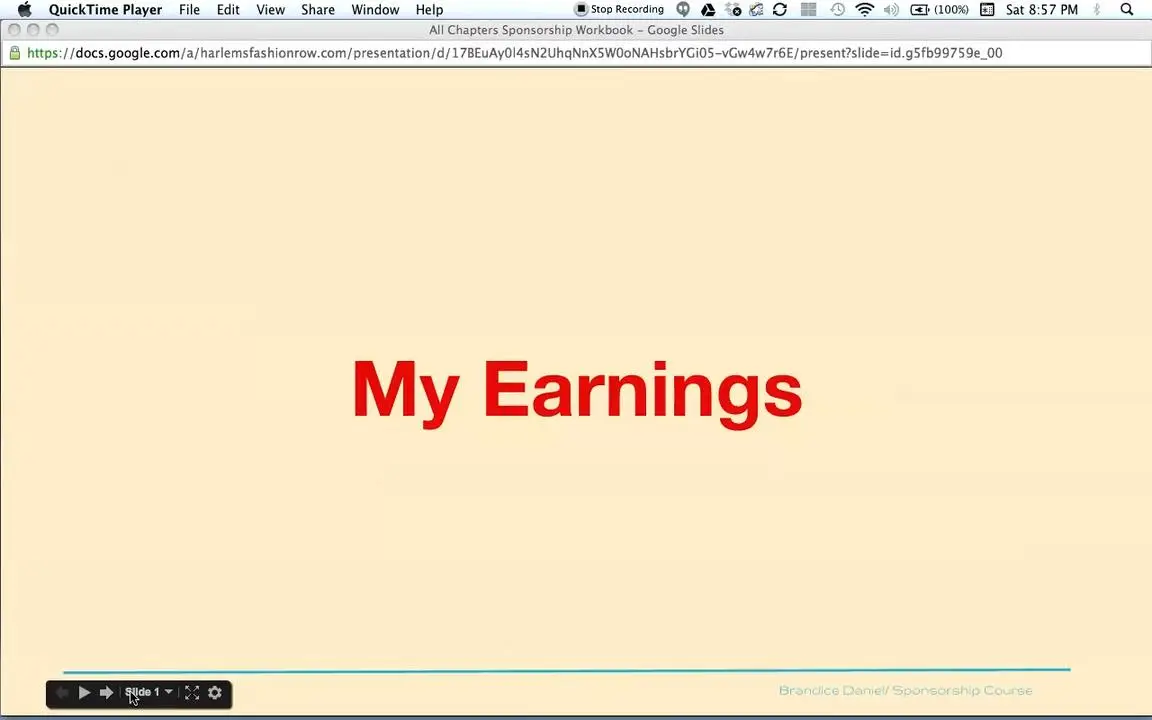The height and width of the screenshot is (720, 1152).
Task: Open the Wi-Fi status menu
Action: click(x=865, y=10)
